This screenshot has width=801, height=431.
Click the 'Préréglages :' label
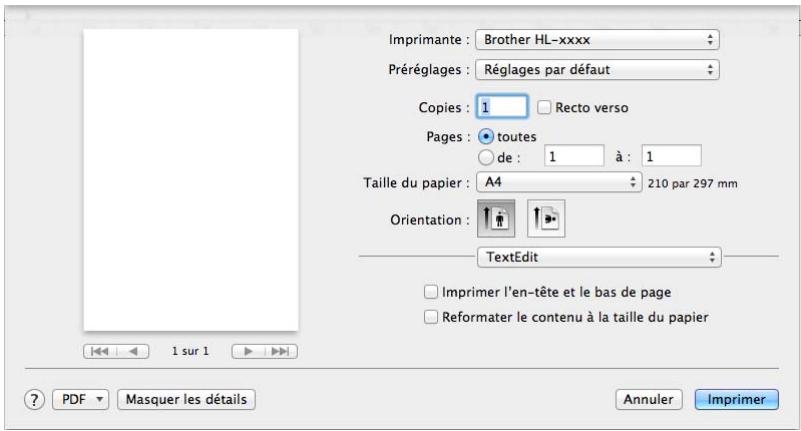[x=429, y=69]
